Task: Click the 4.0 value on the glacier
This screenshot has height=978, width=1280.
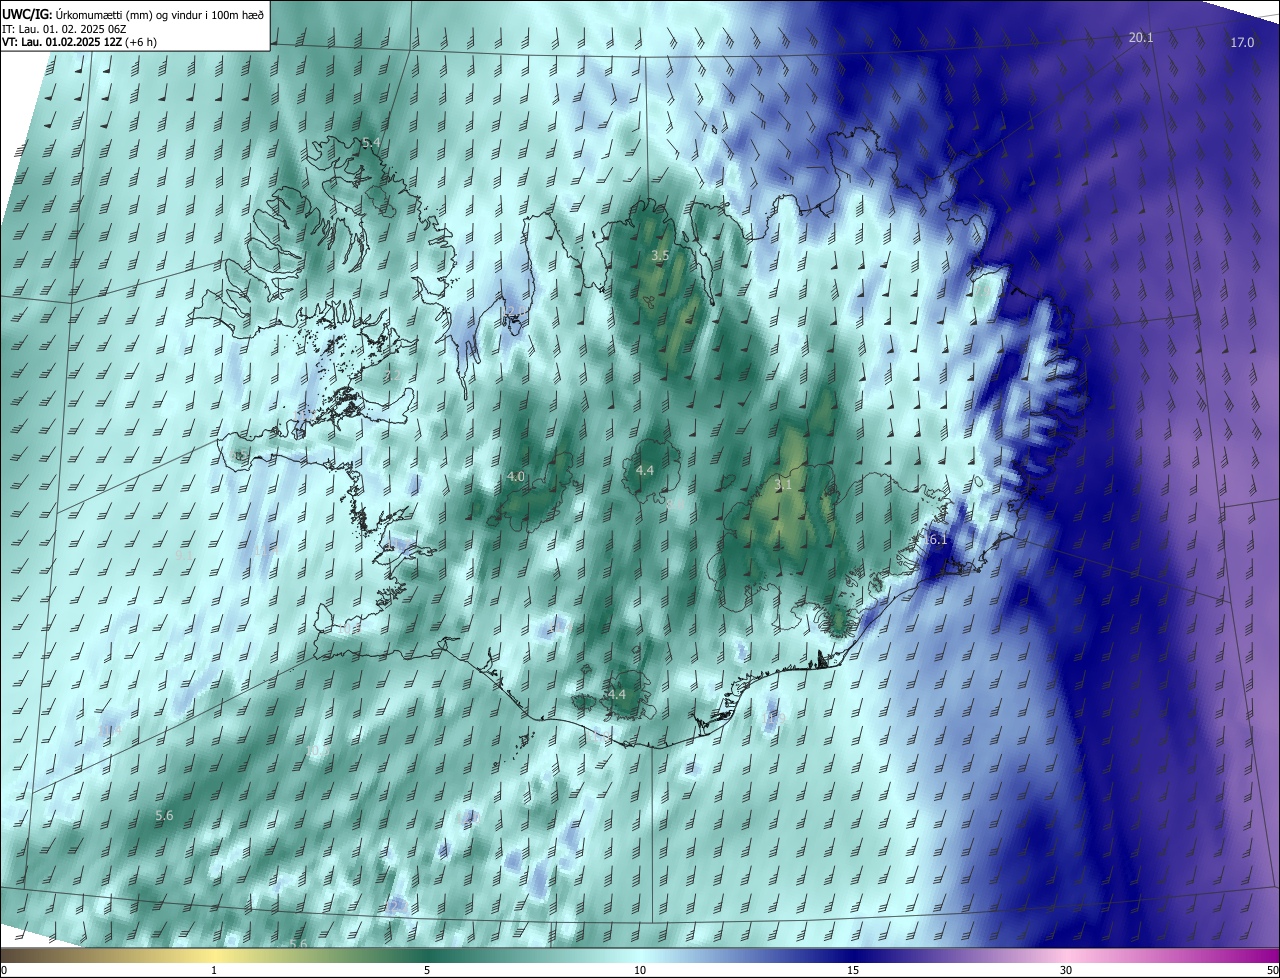Action: (516, 477)
